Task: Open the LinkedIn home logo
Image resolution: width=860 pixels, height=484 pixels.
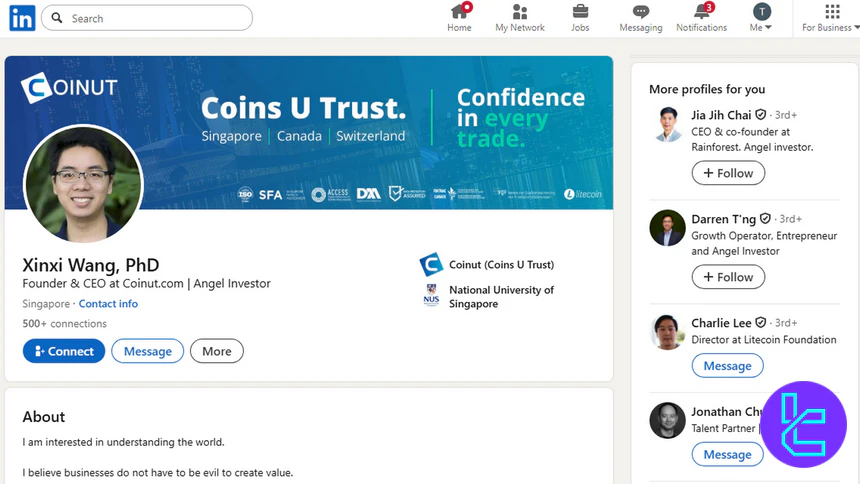Action: (22, 18)
